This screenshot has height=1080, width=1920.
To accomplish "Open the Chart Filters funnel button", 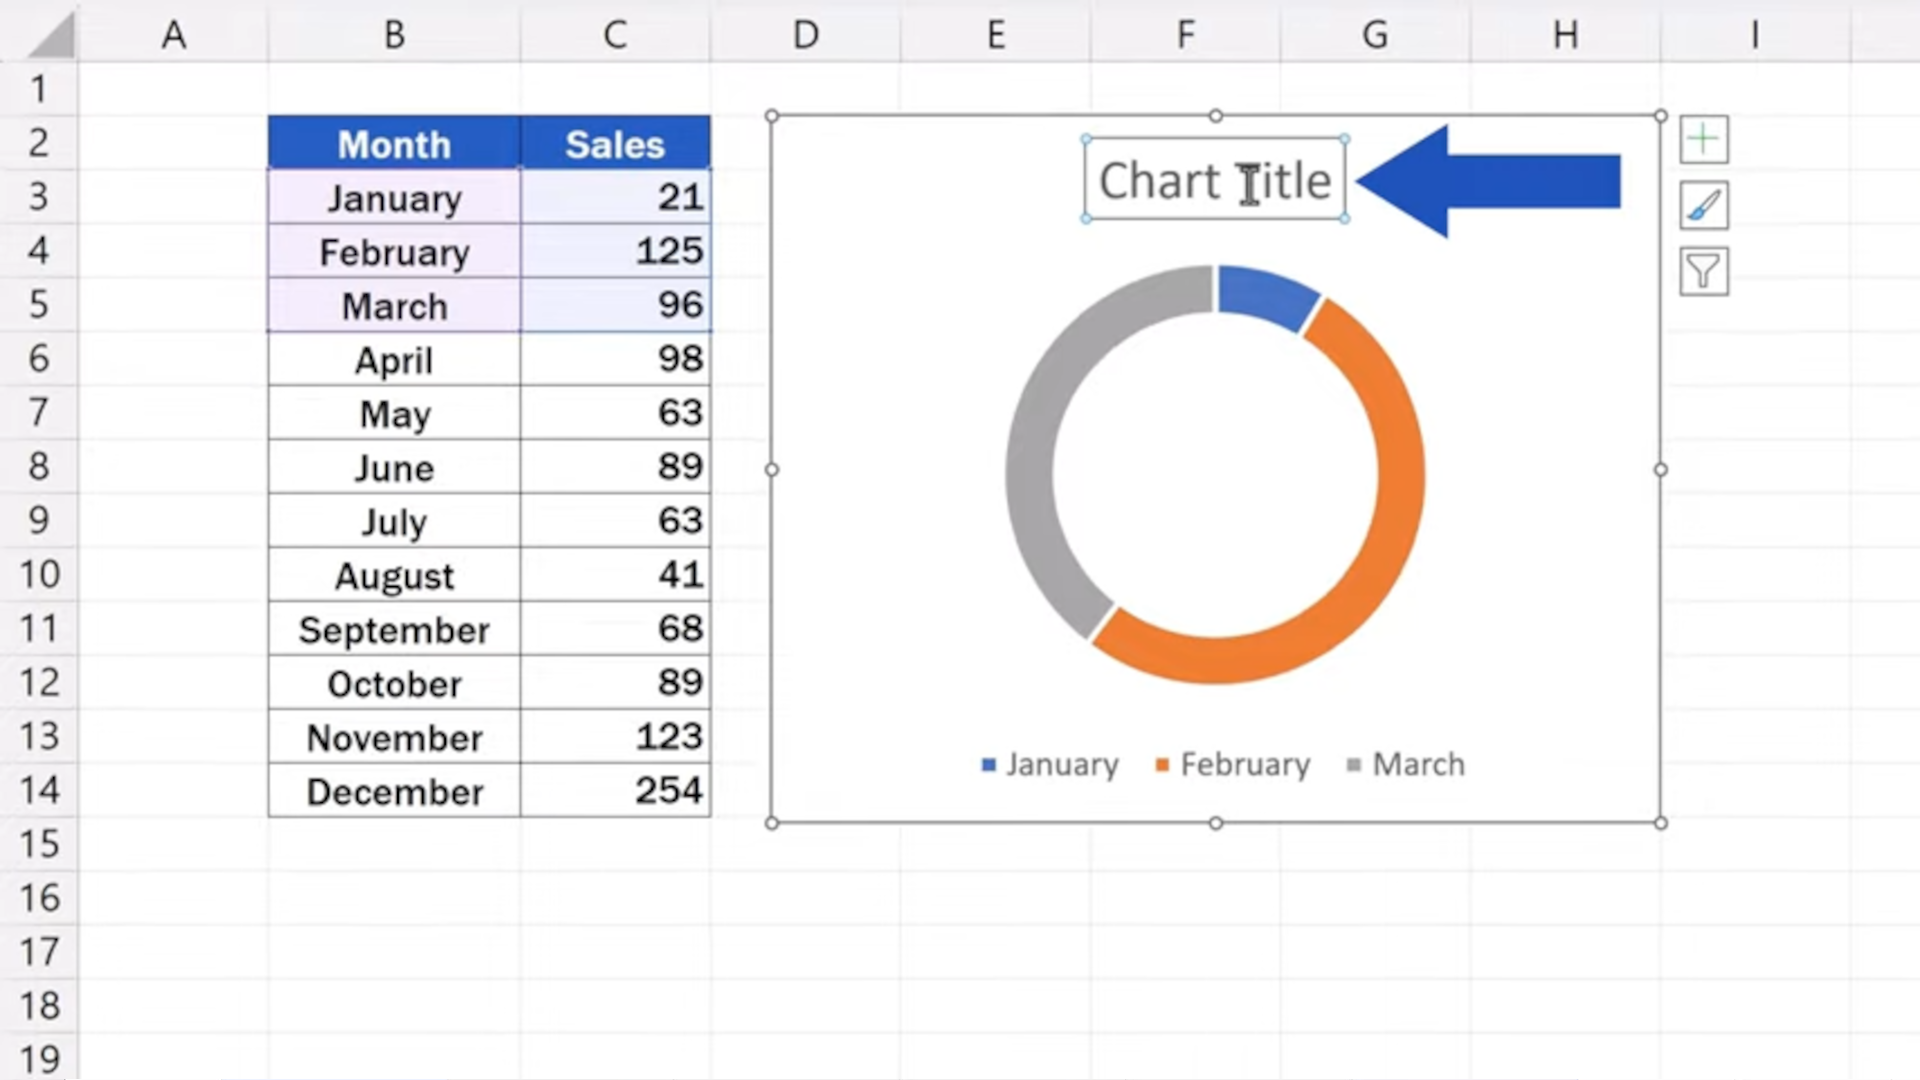I will point(1703,272).
